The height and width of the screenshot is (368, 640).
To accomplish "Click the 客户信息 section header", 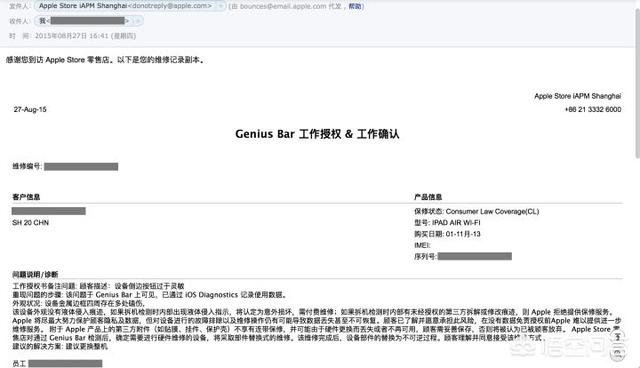I will (26, 197).
